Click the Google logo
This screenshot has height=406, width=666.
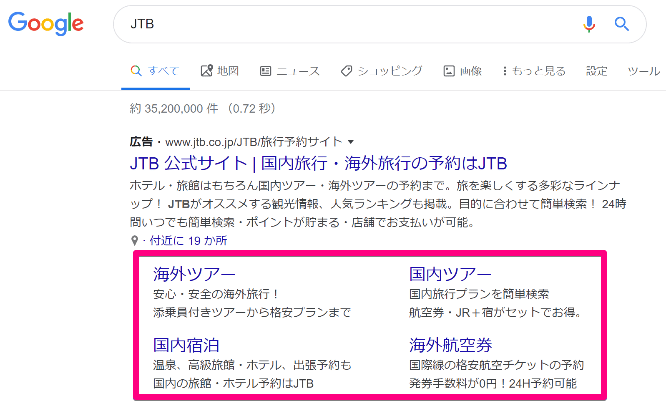[x=45, y=23]
